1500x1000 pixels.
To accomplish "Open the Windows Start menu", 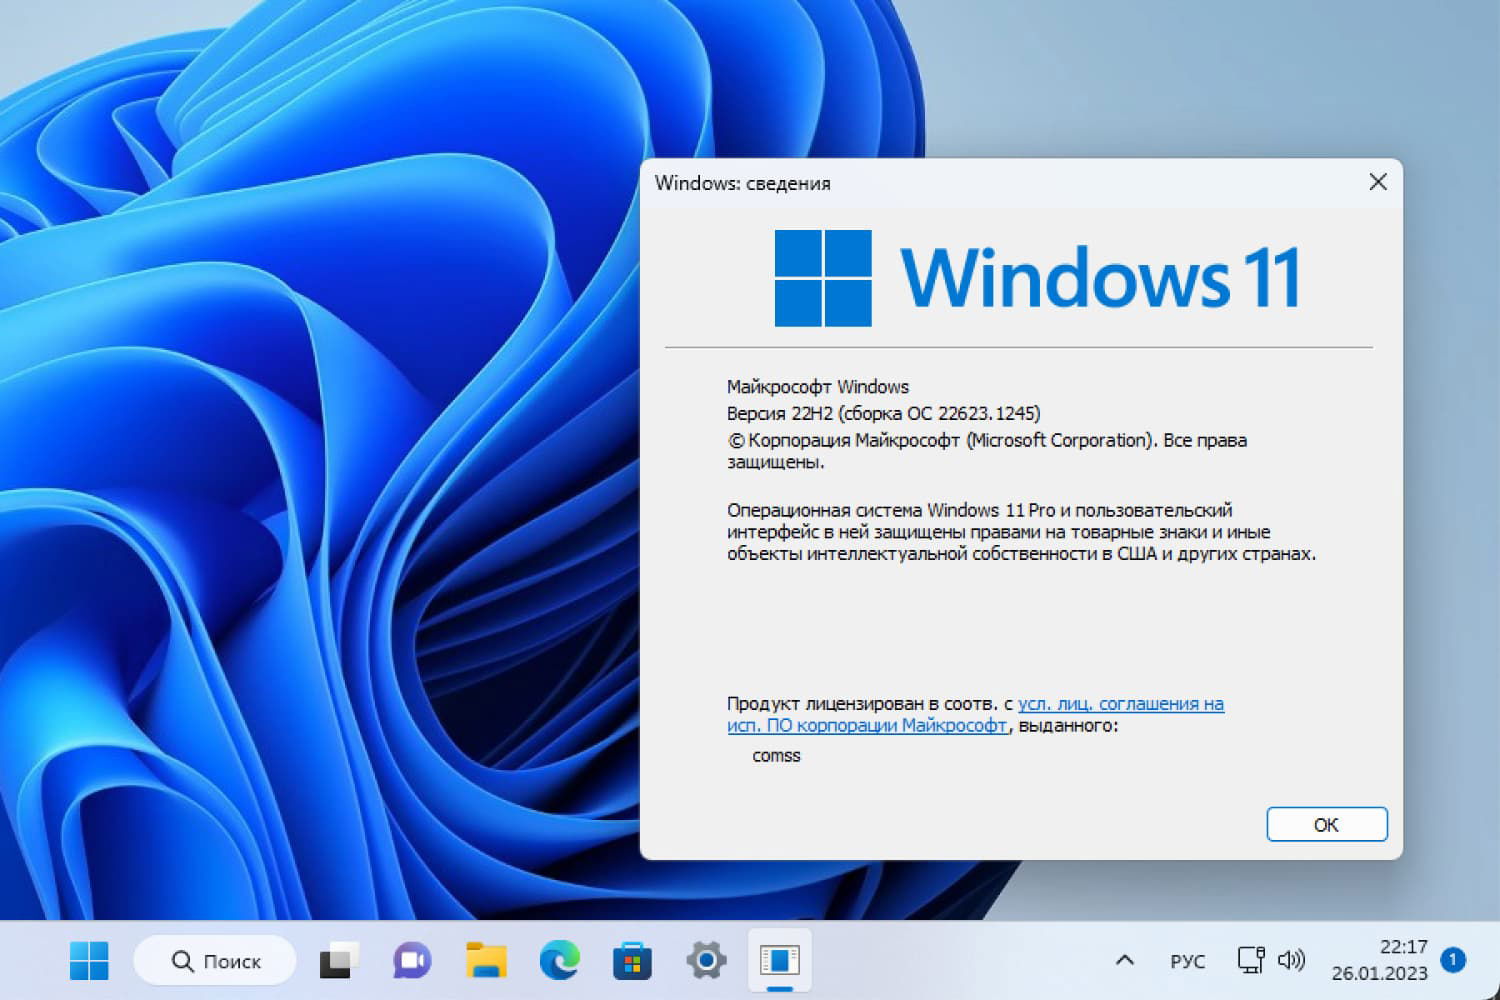I will 89,961.
